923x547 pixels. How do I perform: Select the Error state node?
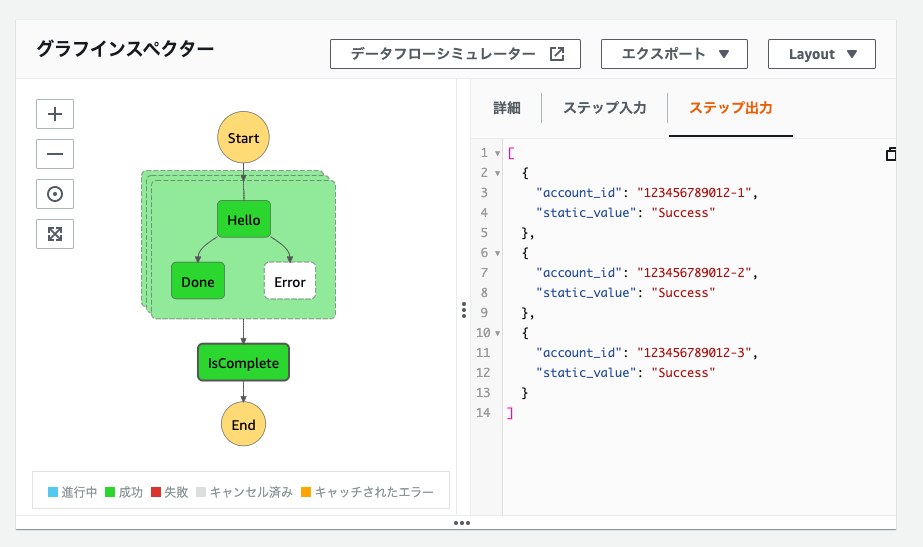[290, 281]
